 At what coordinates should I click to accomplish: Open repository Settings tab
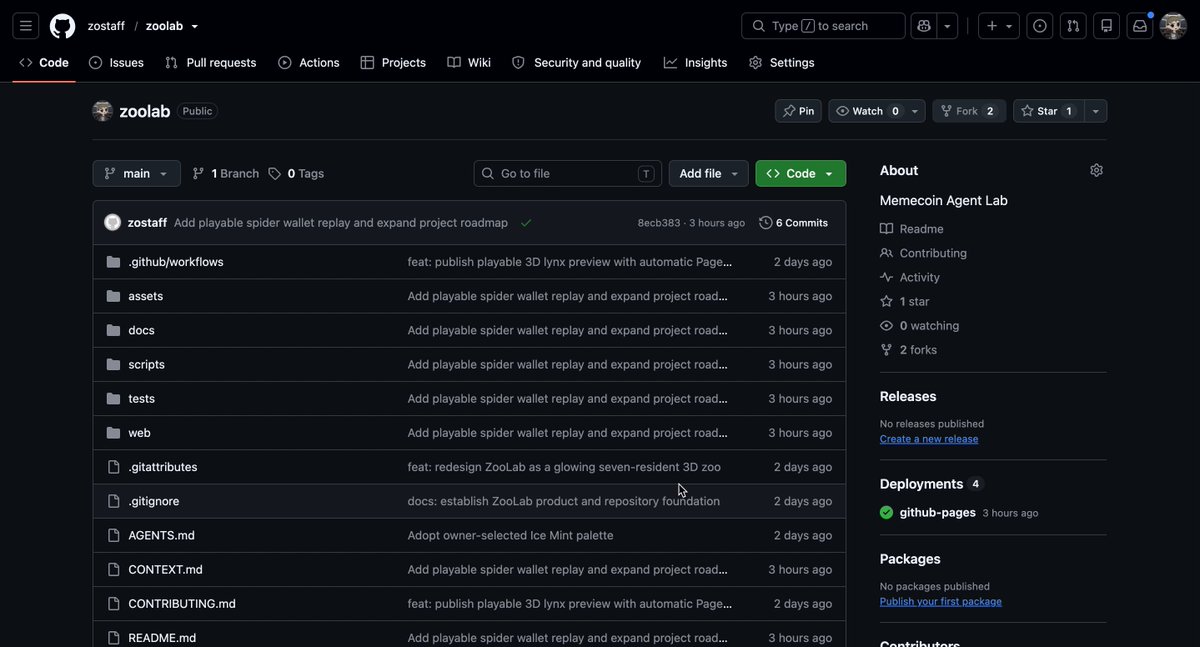click(x=782, y=62)
